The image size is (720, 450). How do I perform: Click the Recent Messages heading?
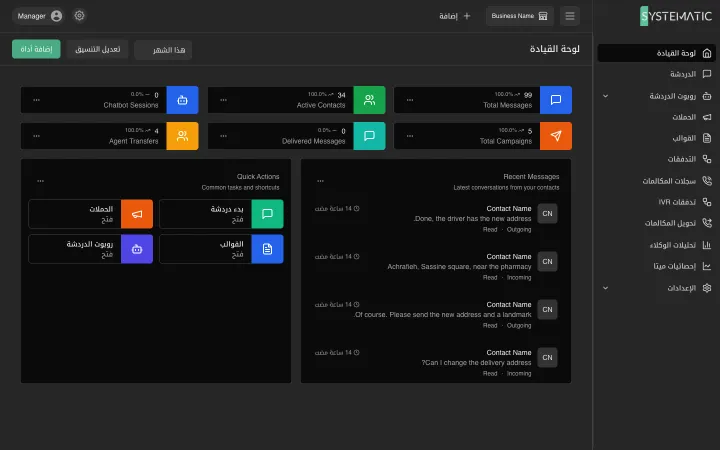[x=531, y=176]
